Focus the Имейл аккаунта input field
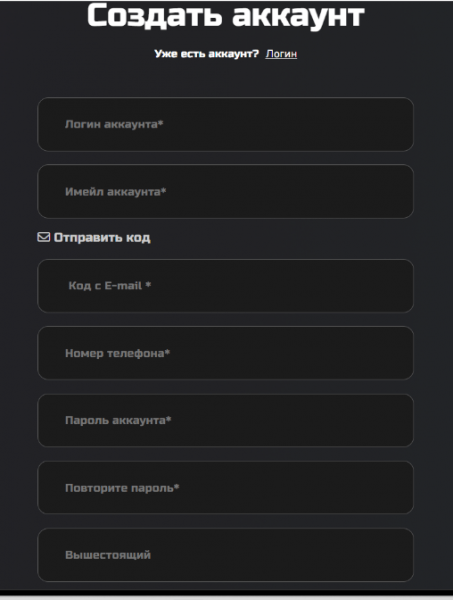The height and width of the screenshot is (600, 453). pos(225,191)
